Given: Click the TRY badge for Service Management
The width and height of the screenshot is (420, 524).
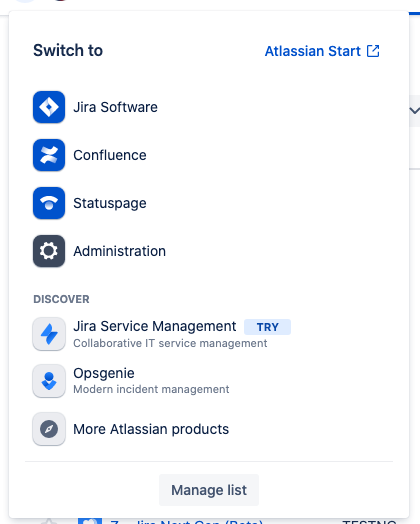Looking at the screenshot, I should pos(267,327).
